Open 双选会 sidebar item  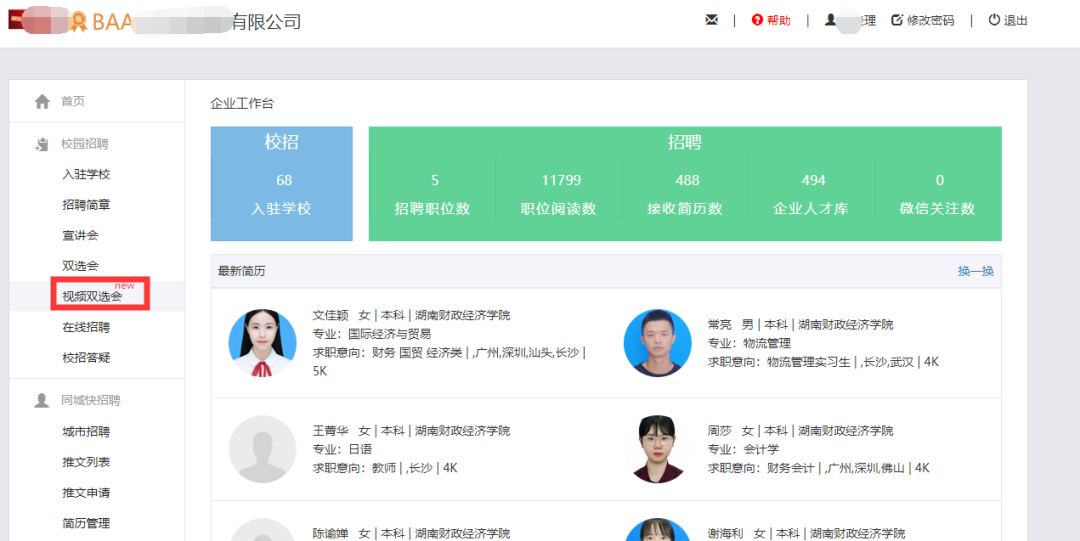pyautogui.click(x=80, y=265)
